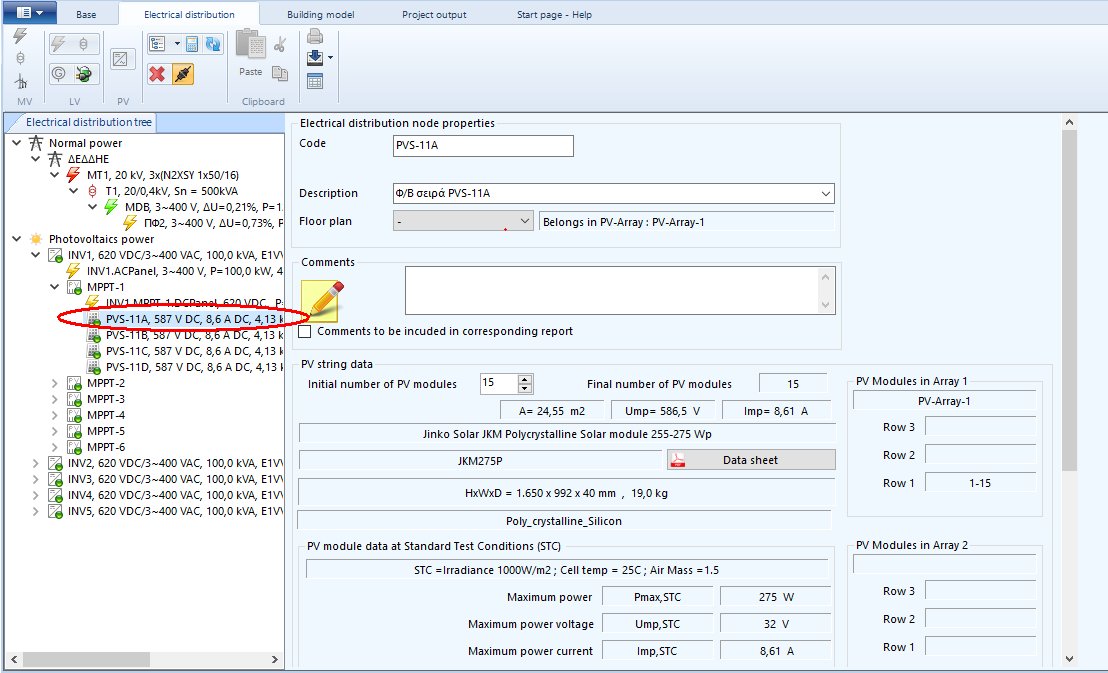Toggle the refresh icon near tree view tools
This screenshot has height=673, width=1108.
(213, 45)
